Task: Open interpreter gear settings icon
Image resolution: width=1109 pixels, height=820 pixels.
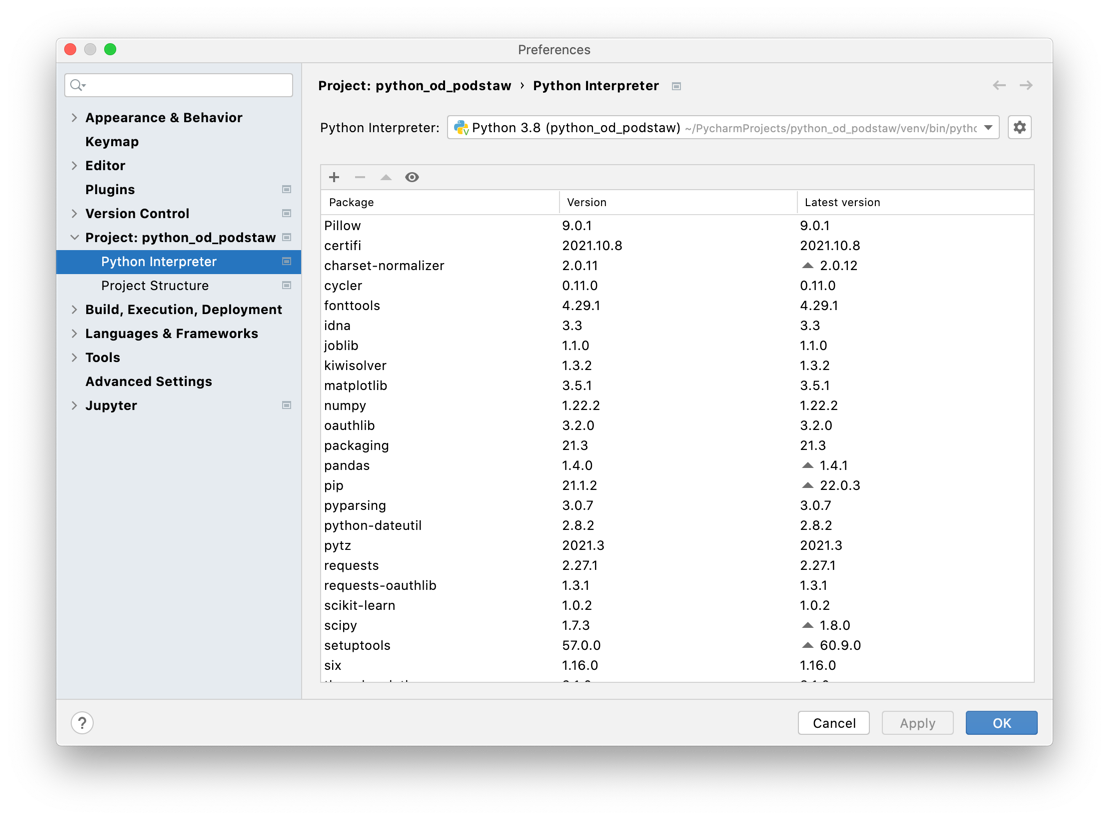Action: click(x=1019, y=127)
